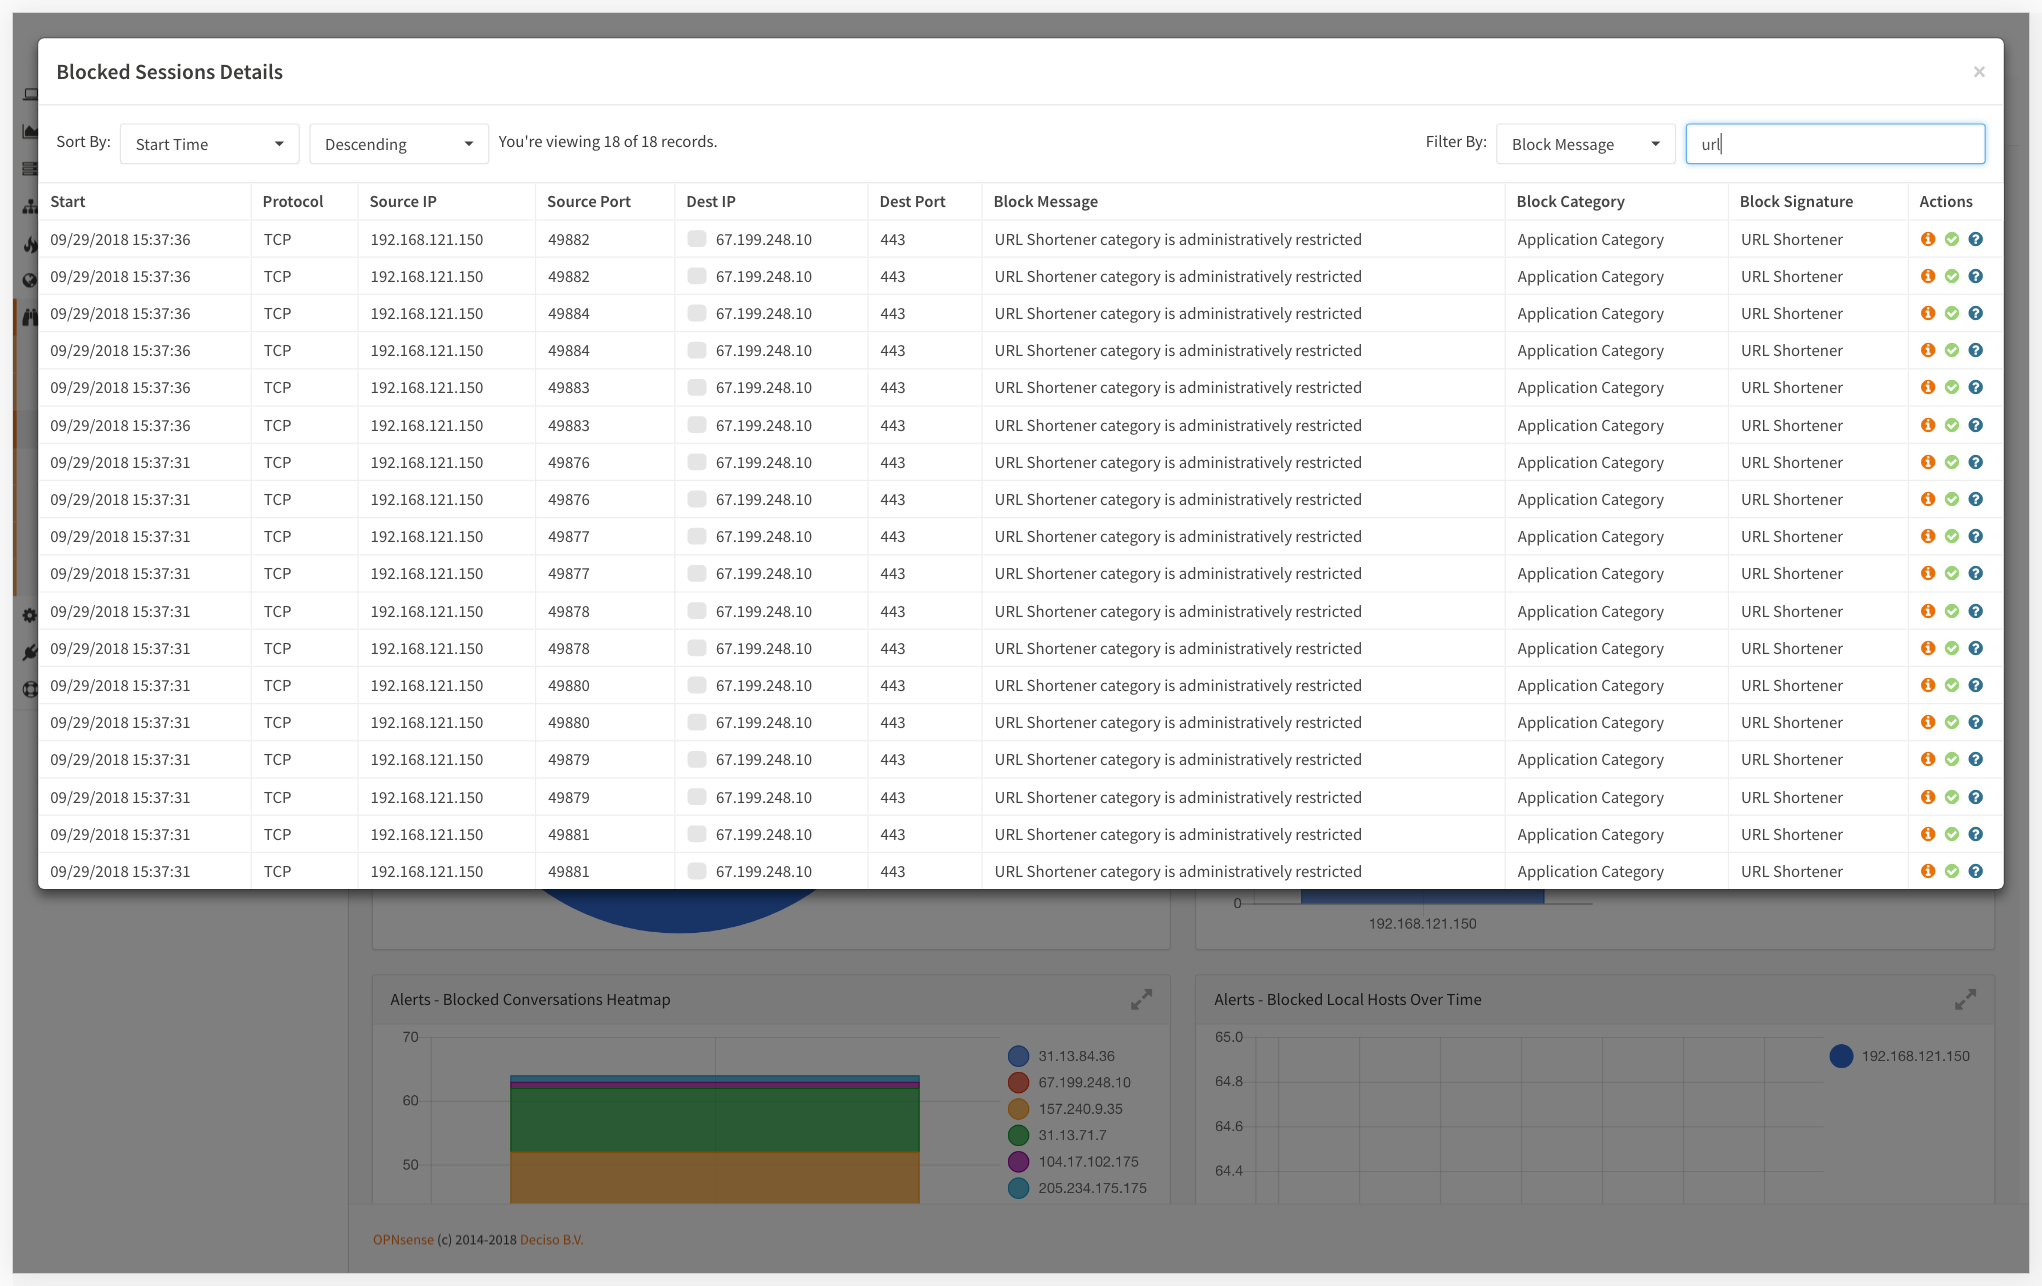This screenshot has width=2042, height=1286.
Task: Expand the Descending sort order dropdown
Action: 398,143
